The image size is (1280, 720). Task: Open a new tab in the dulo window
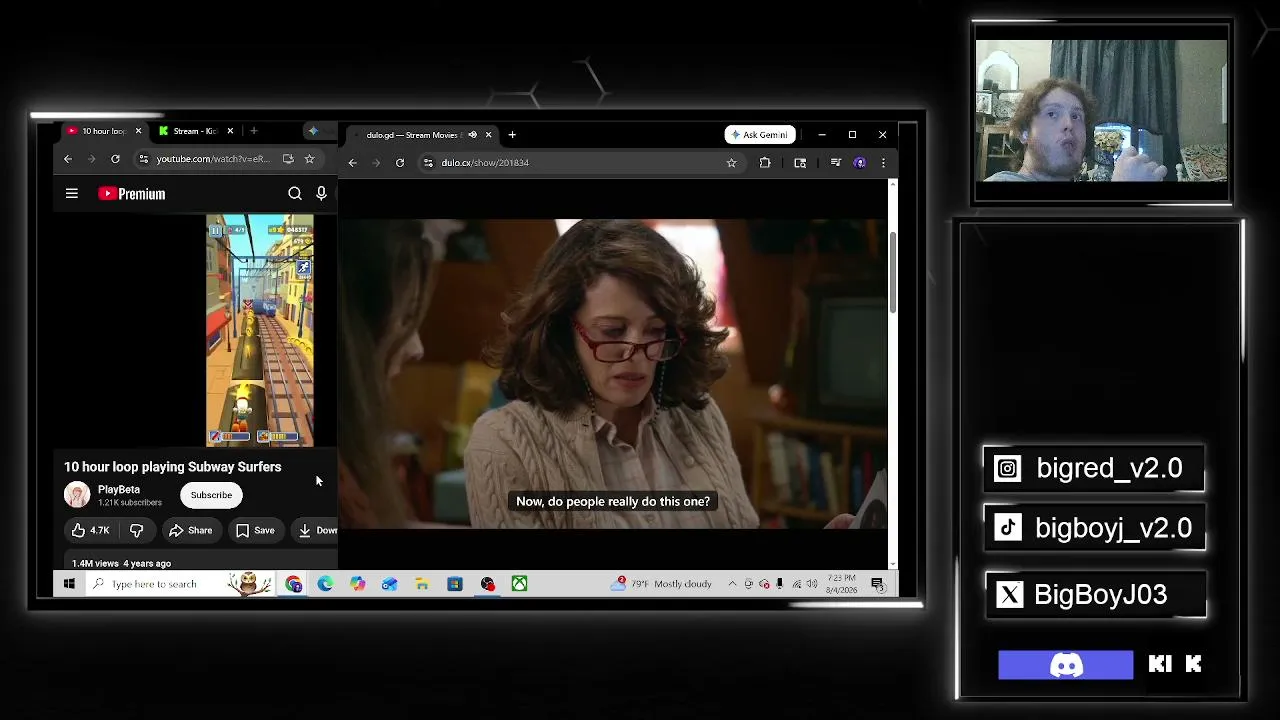(512, 135)
